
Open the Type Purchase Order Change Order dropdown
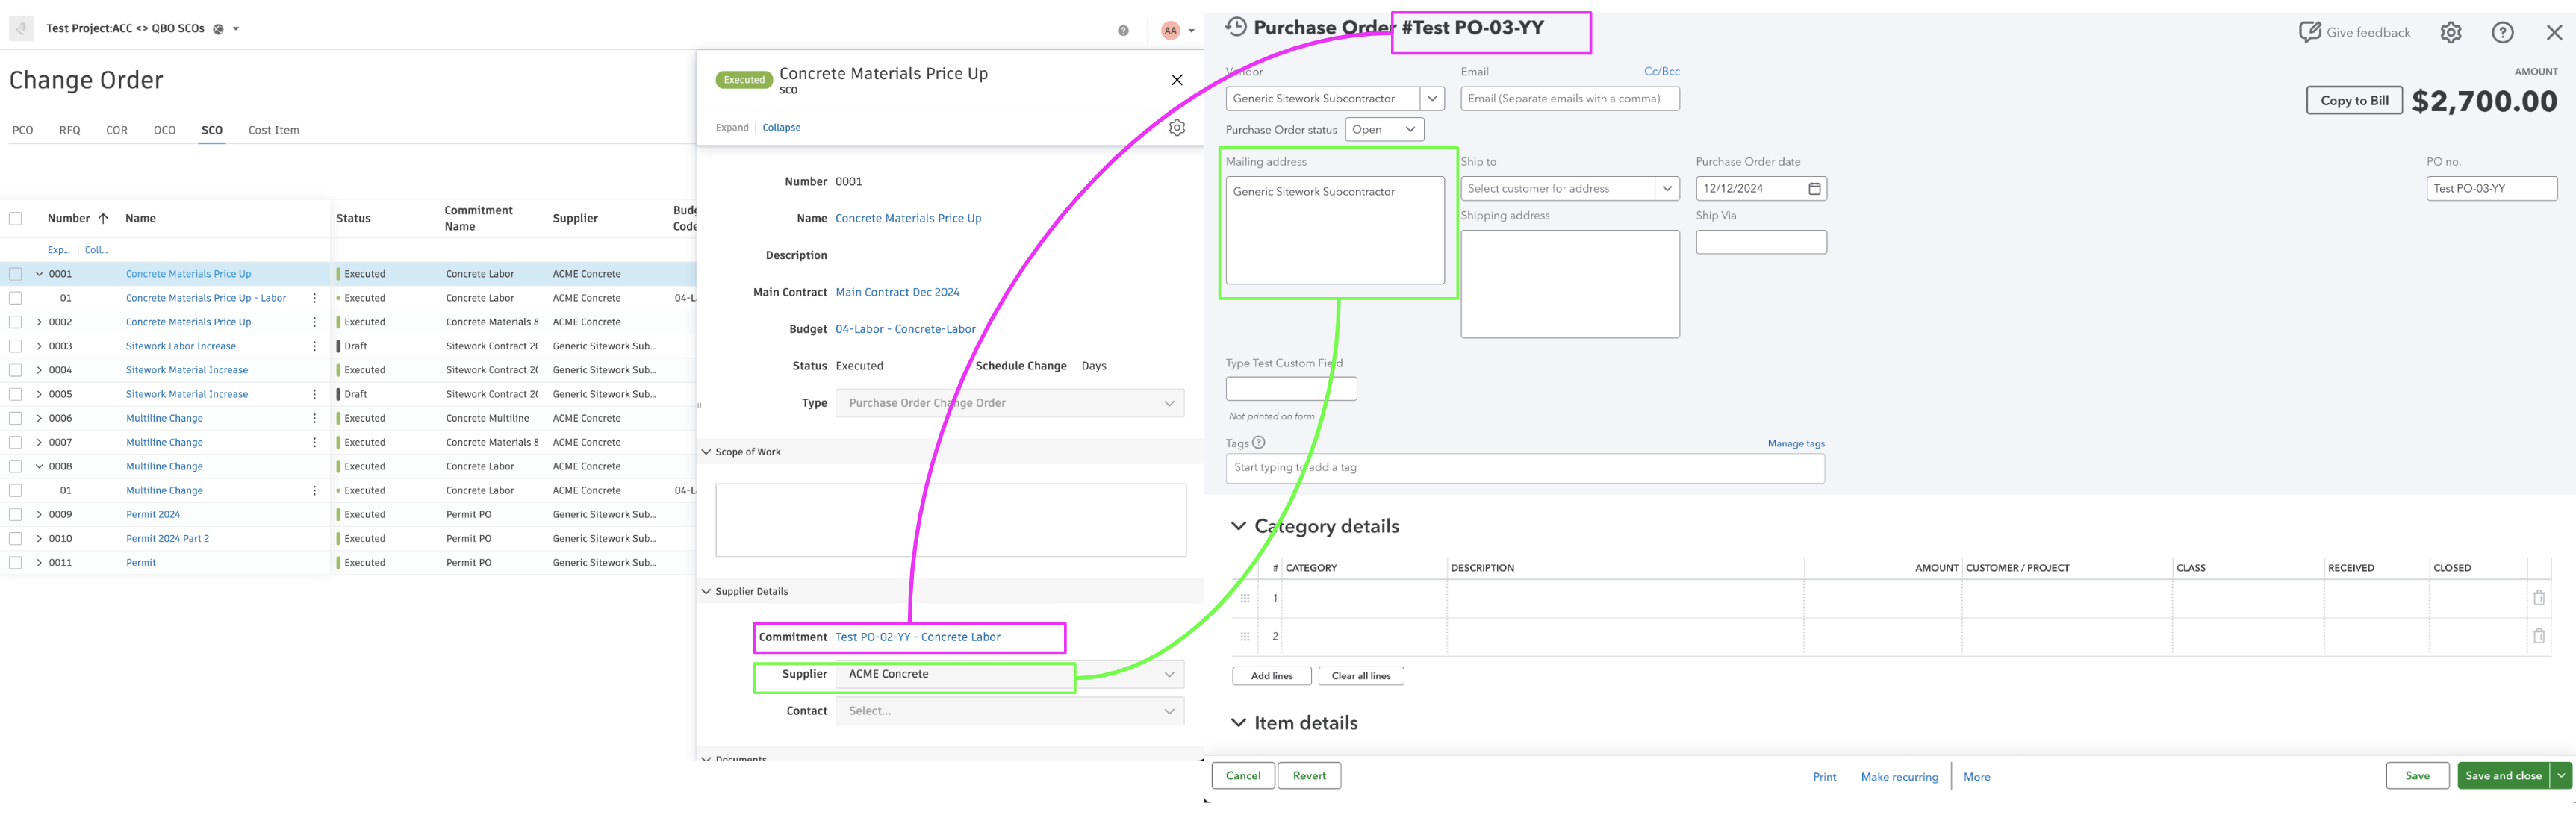coord(1010,403)
